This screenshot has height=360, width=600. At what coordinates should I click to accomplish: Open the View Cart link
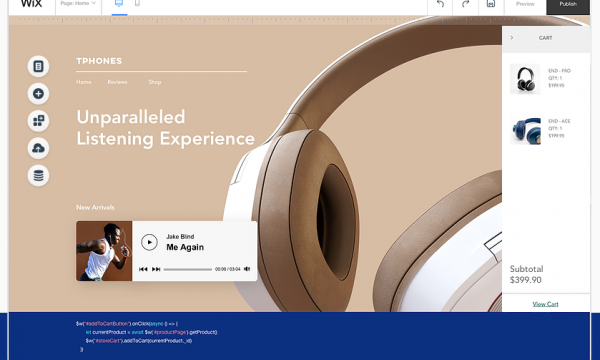click(x=545, y=304)
